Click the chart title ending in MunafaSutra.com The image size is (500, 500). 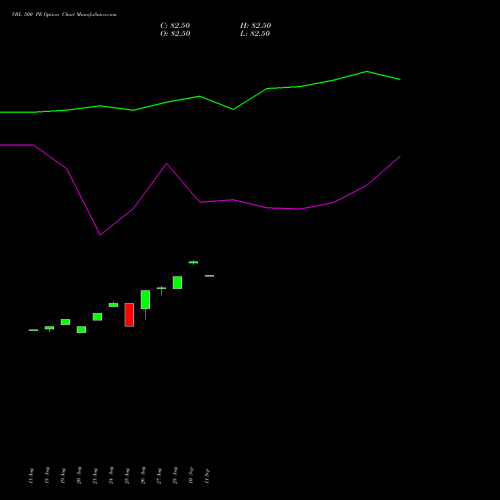click(64, 15)
